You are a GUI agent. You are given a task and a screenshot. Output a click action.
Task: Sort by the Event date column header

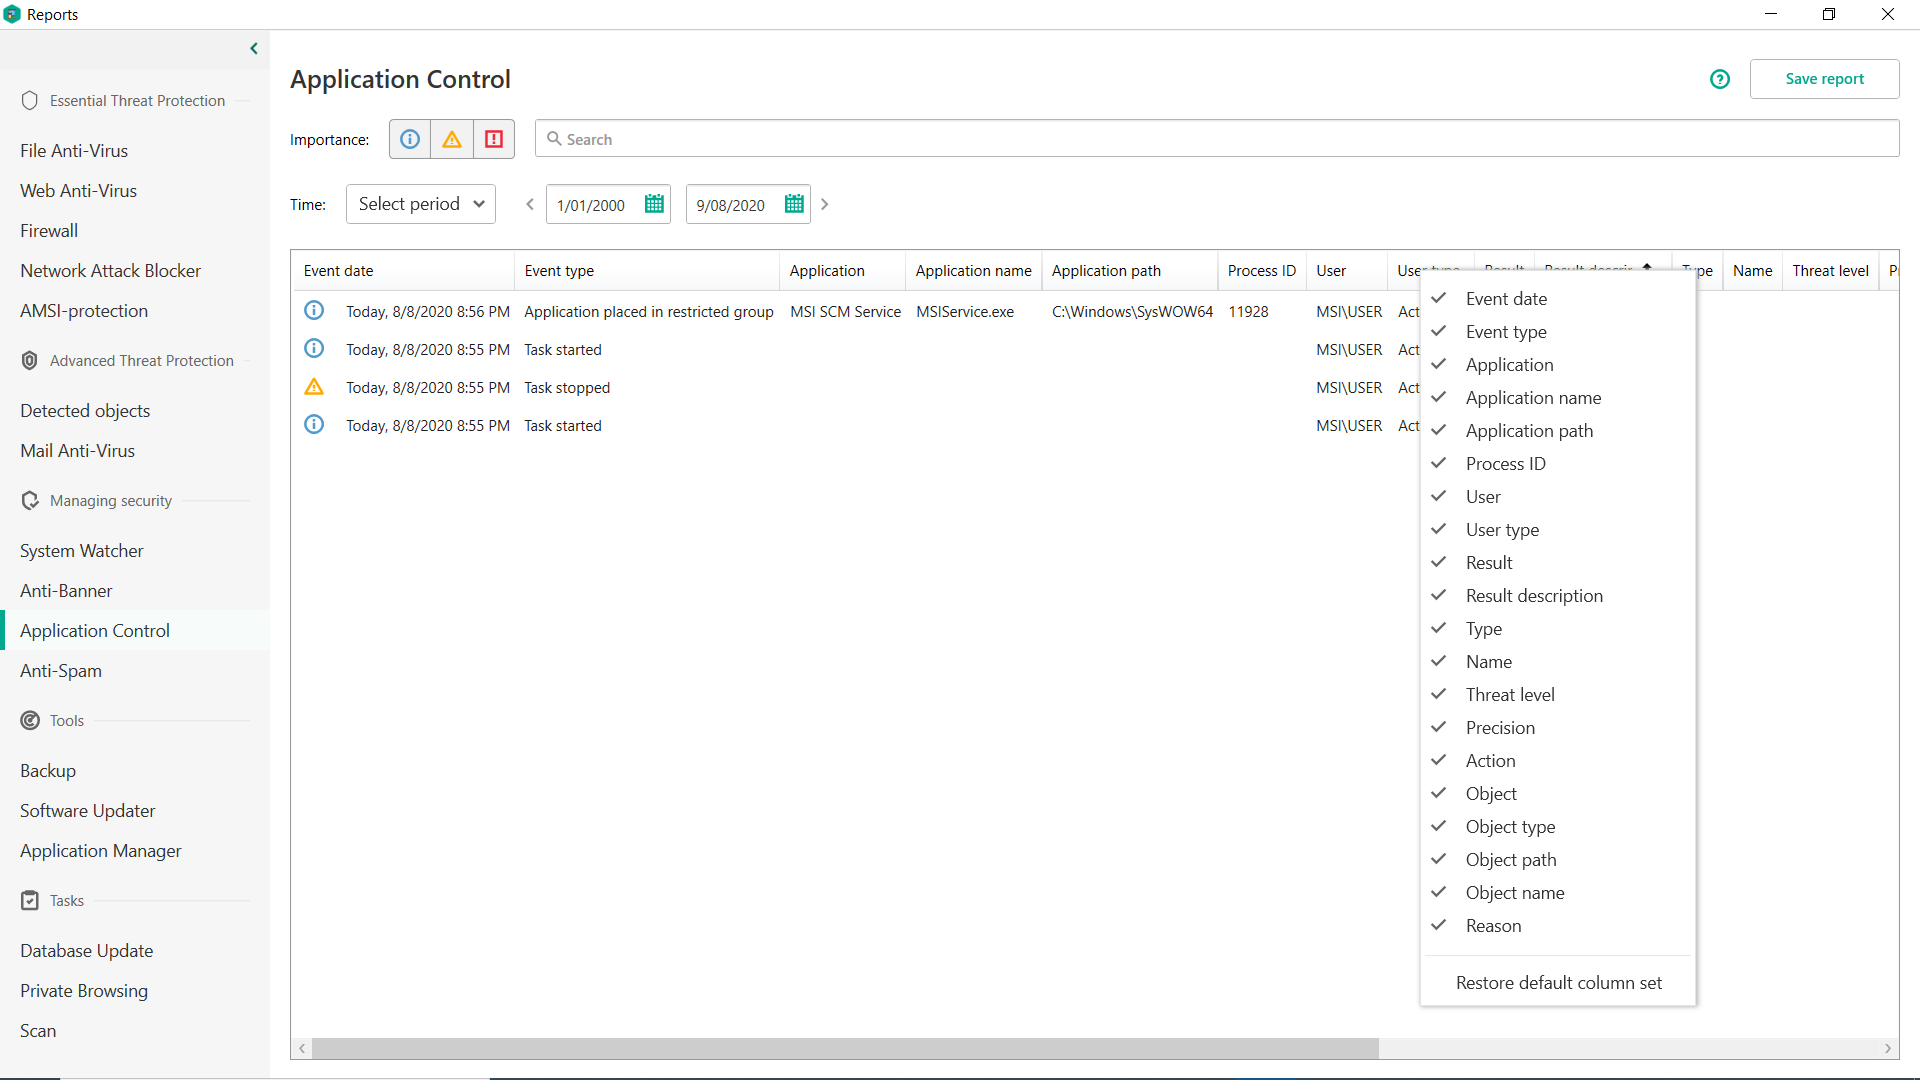click(x=403, y=270)
